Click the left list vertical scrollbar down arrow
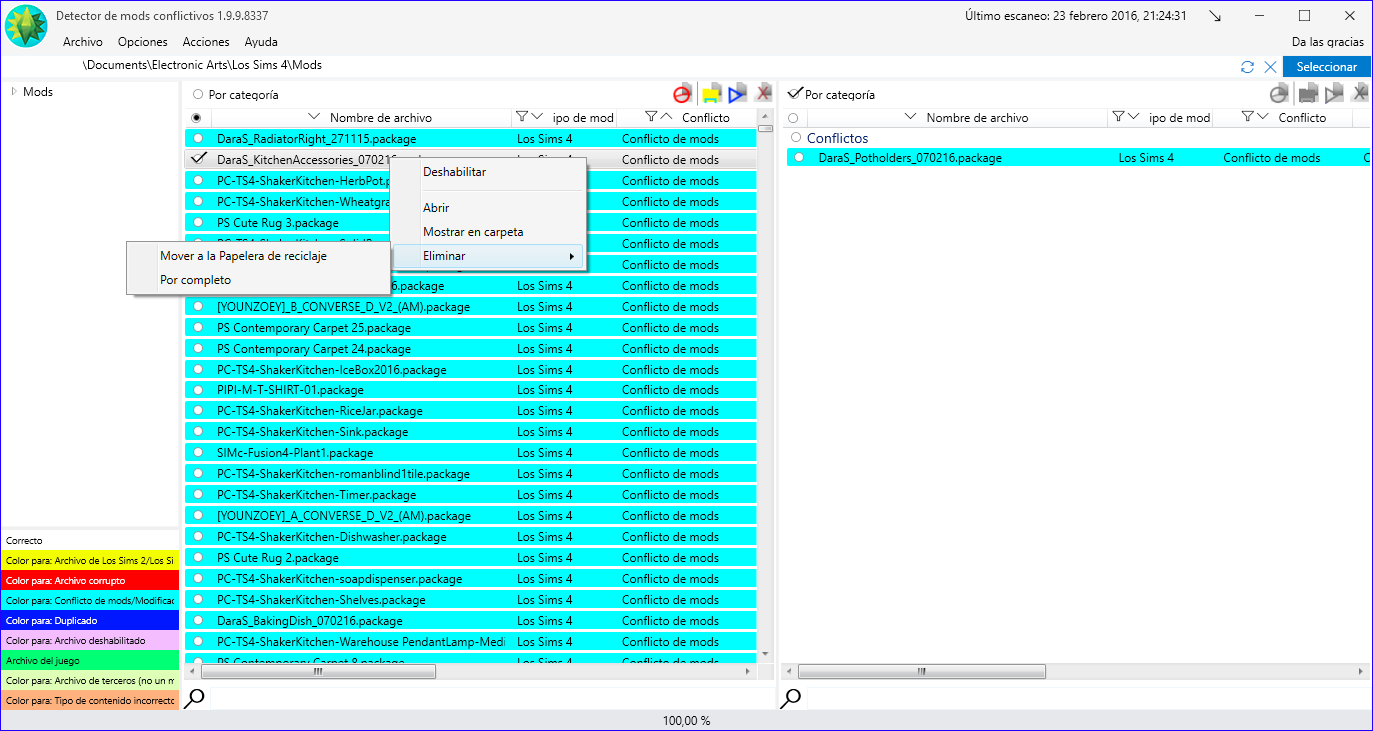 [765, 654]
